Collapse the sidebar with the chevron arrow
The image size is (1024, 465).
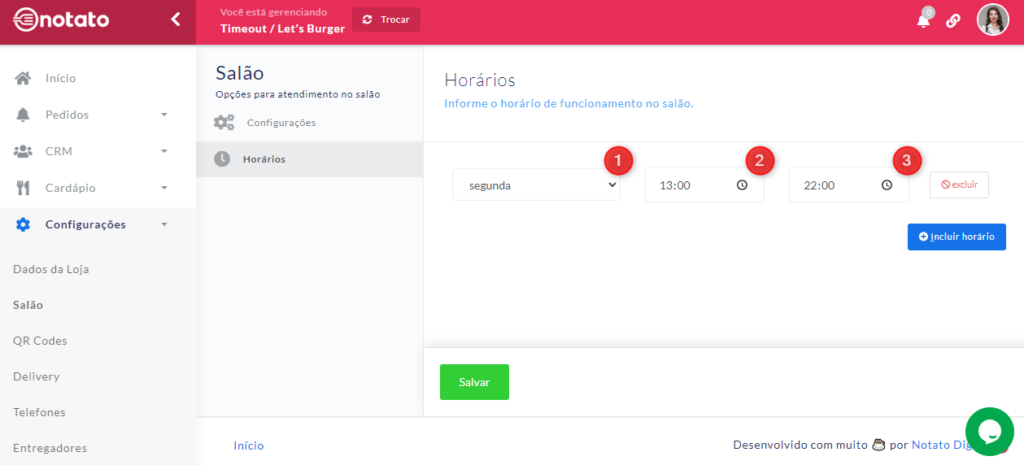pyautogui.click(x=175, y=19)
